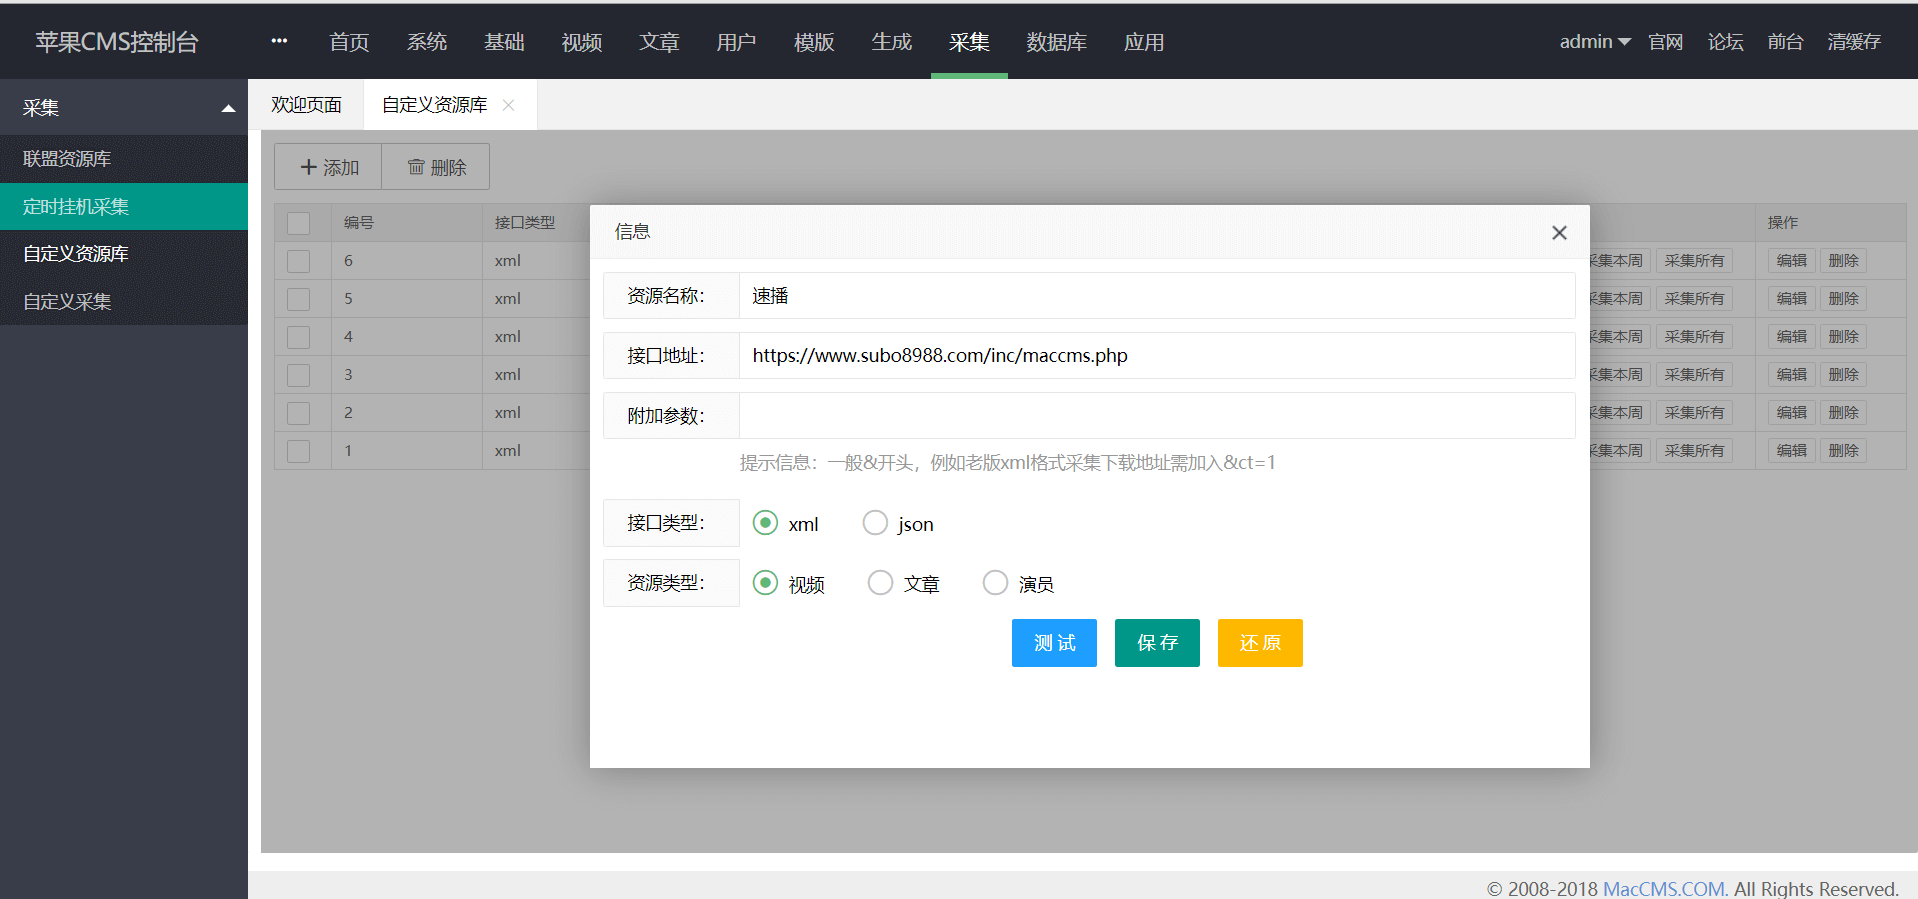Choose 演员 as resource type

coord(995,583)
